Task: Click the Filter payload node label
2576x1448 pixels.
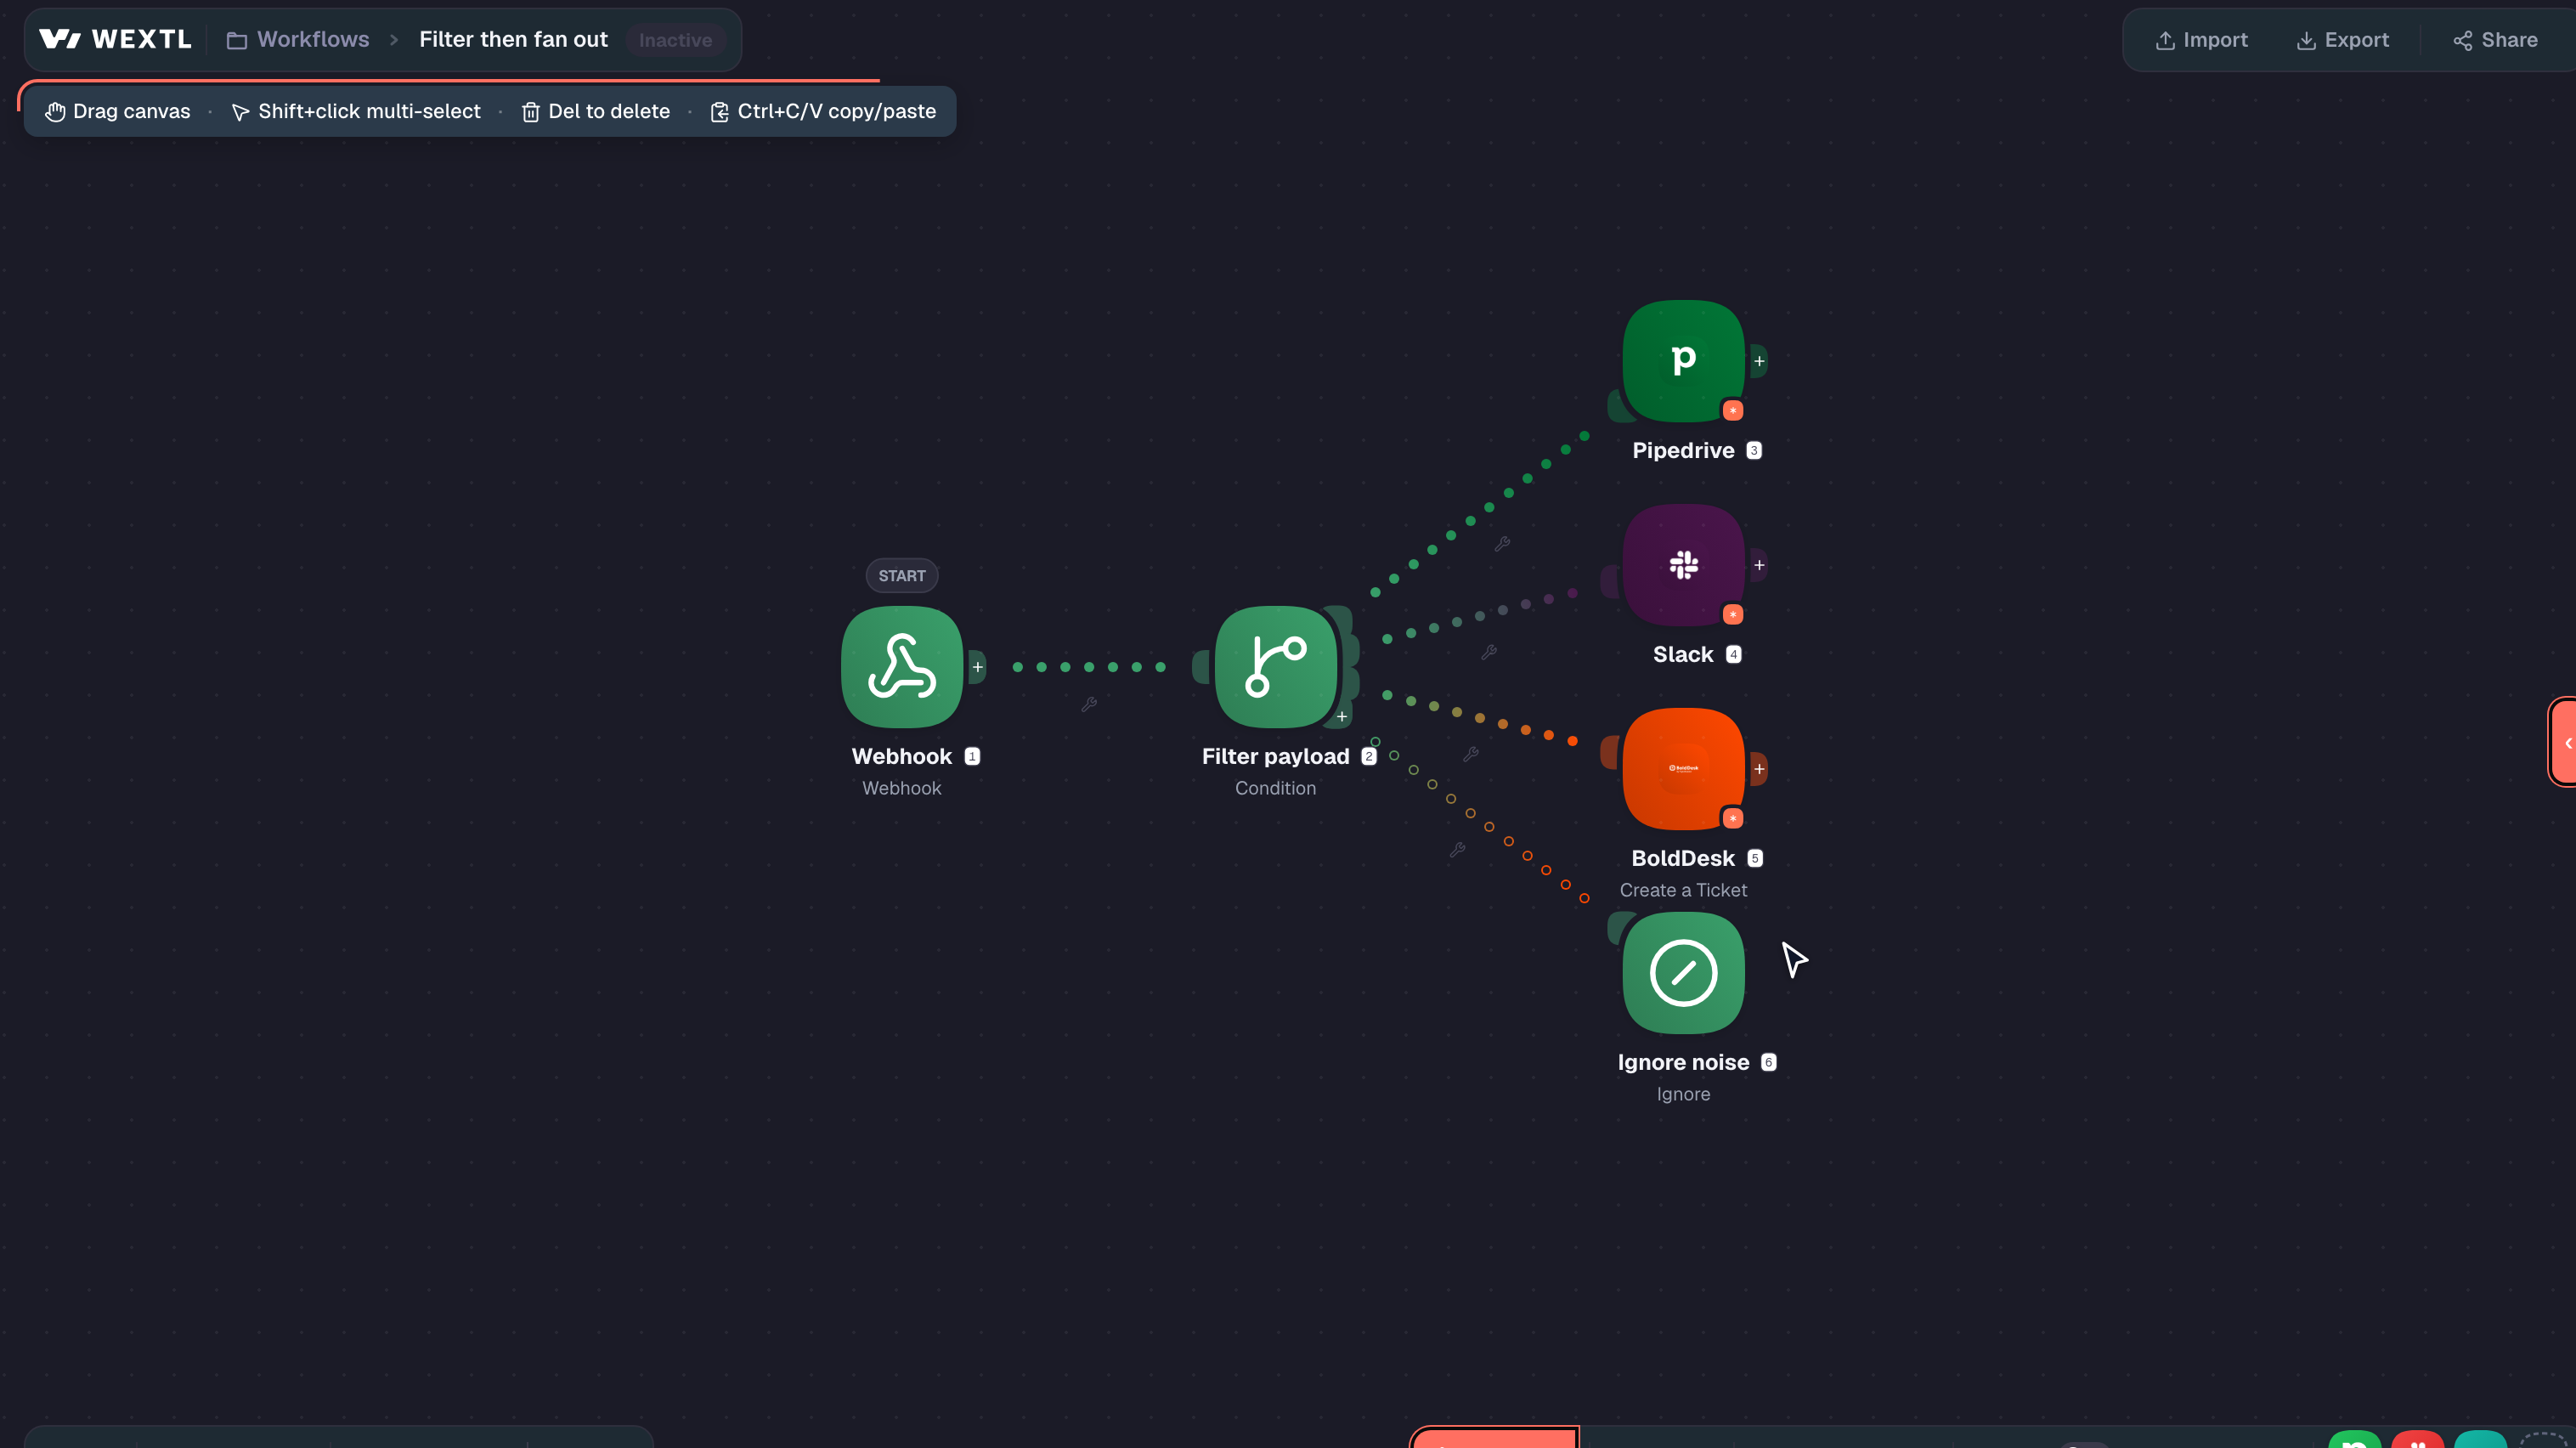Action: pos(1275,756)
